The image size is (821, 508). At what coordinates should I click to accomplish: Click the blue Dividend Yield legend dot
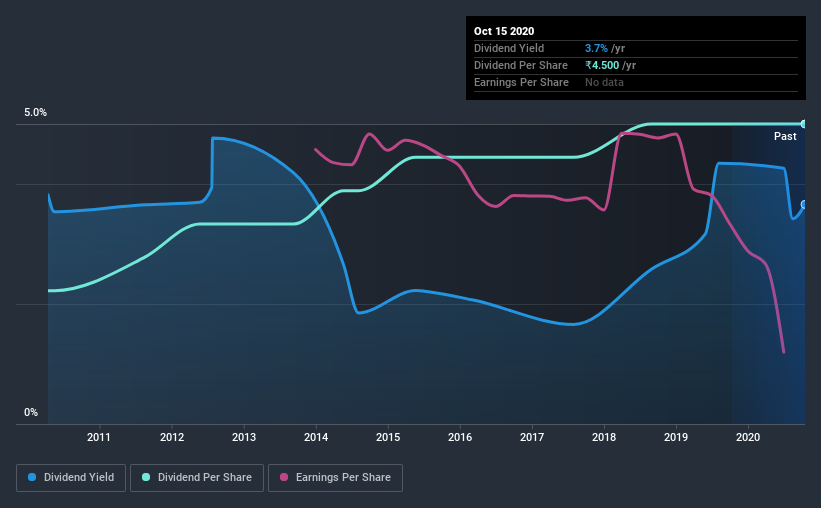[x=32, y=477]
